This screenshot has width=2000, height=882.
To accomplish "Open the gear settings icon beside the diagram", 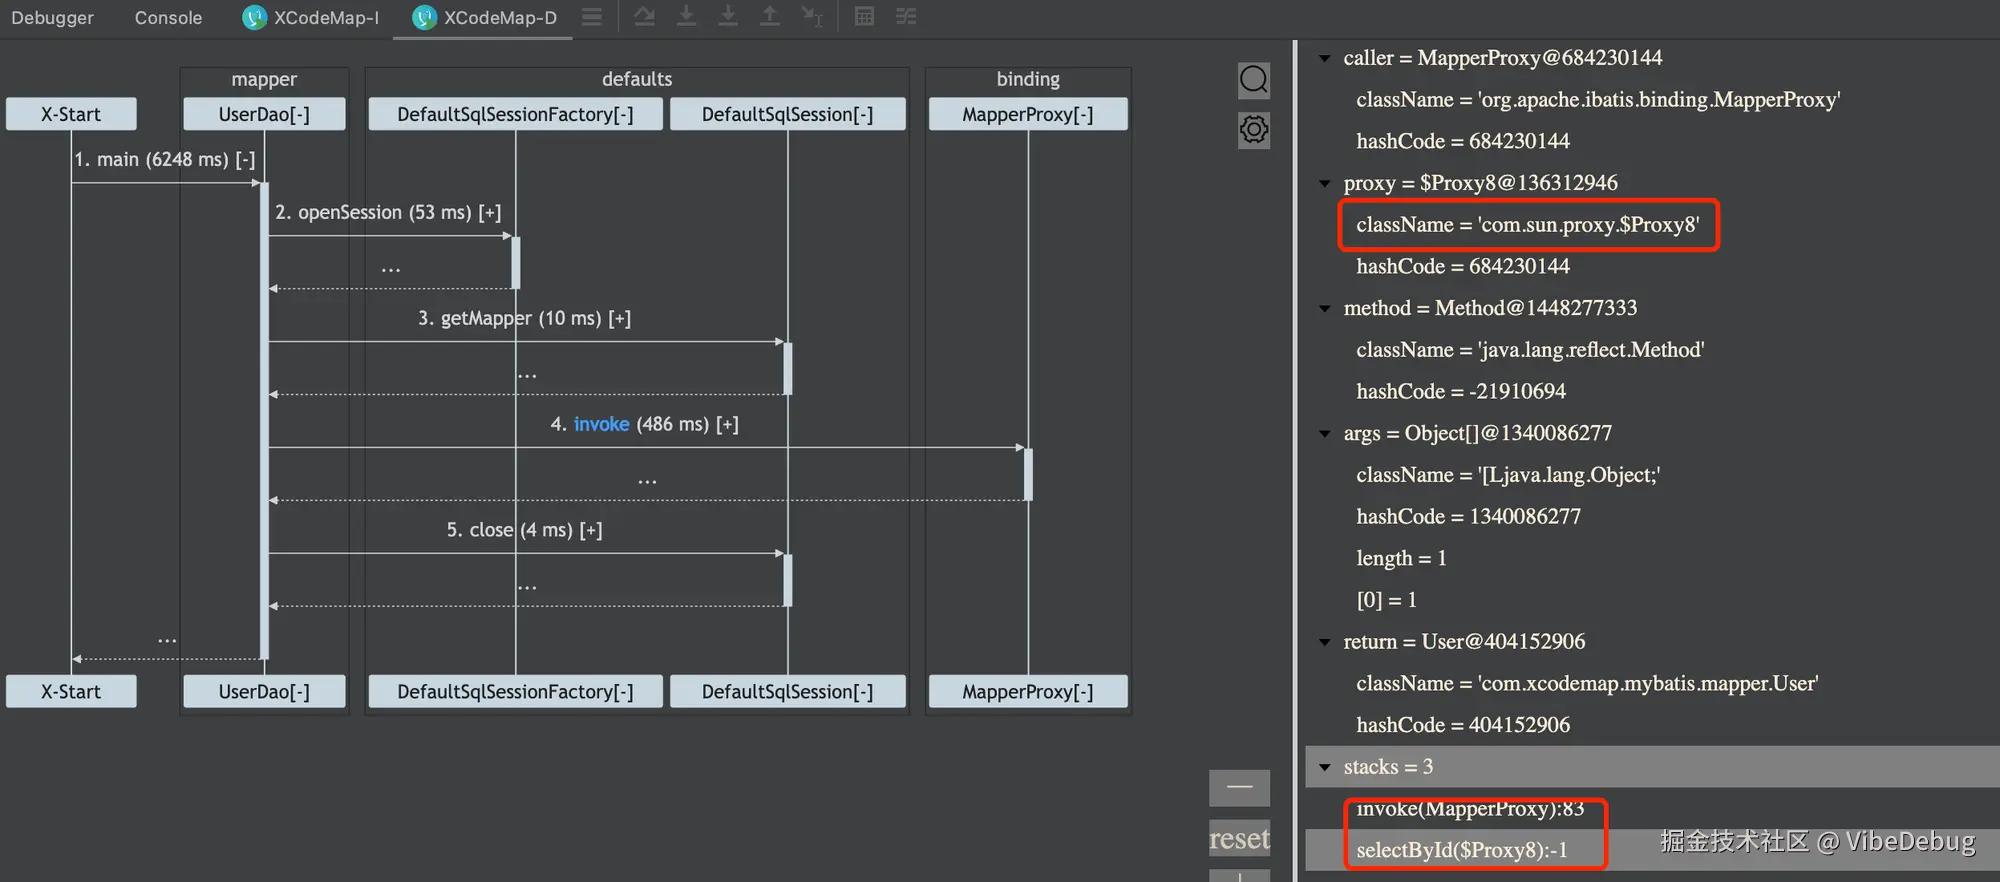I will [1254, 129].
